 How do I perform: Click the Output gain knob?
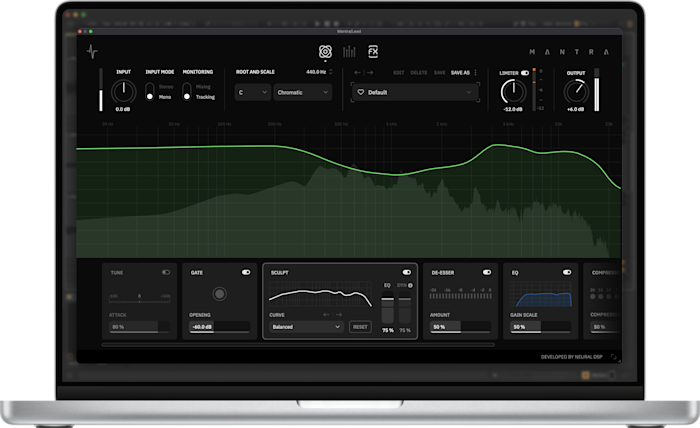(576, 92)
